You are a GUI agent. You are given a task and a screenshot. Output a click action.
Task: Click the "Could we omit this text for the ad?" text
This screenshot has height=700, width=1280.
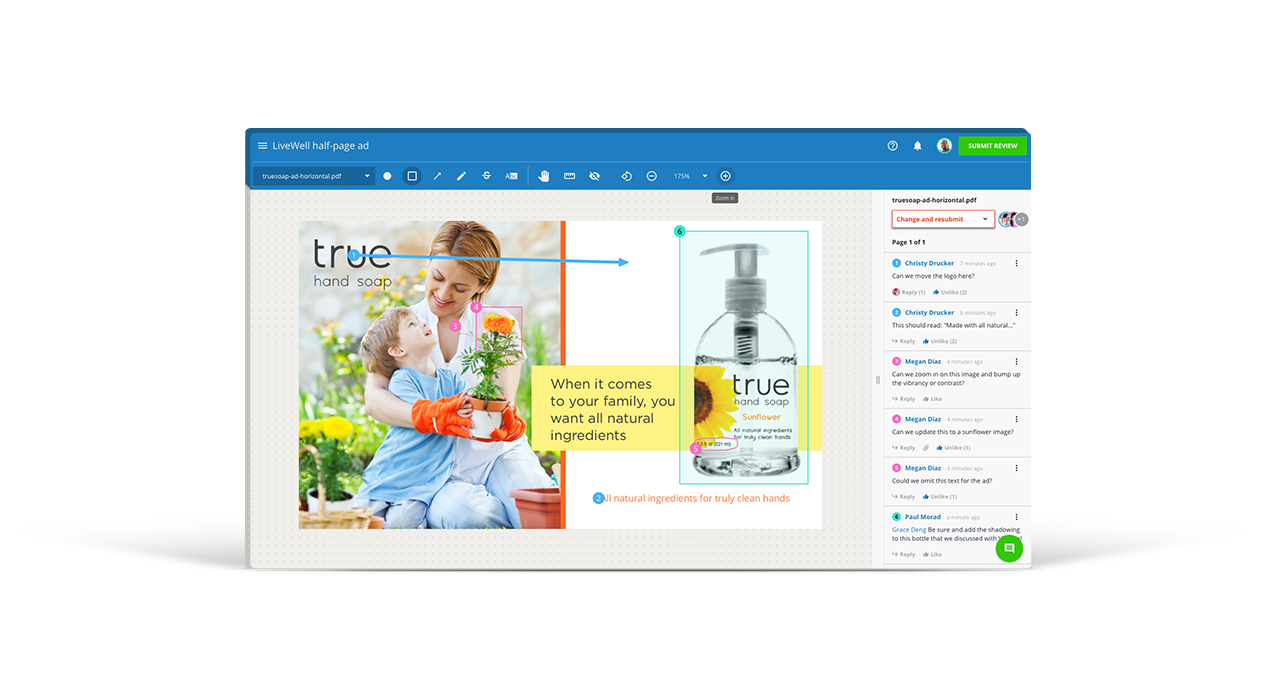[x=943, y=481]
